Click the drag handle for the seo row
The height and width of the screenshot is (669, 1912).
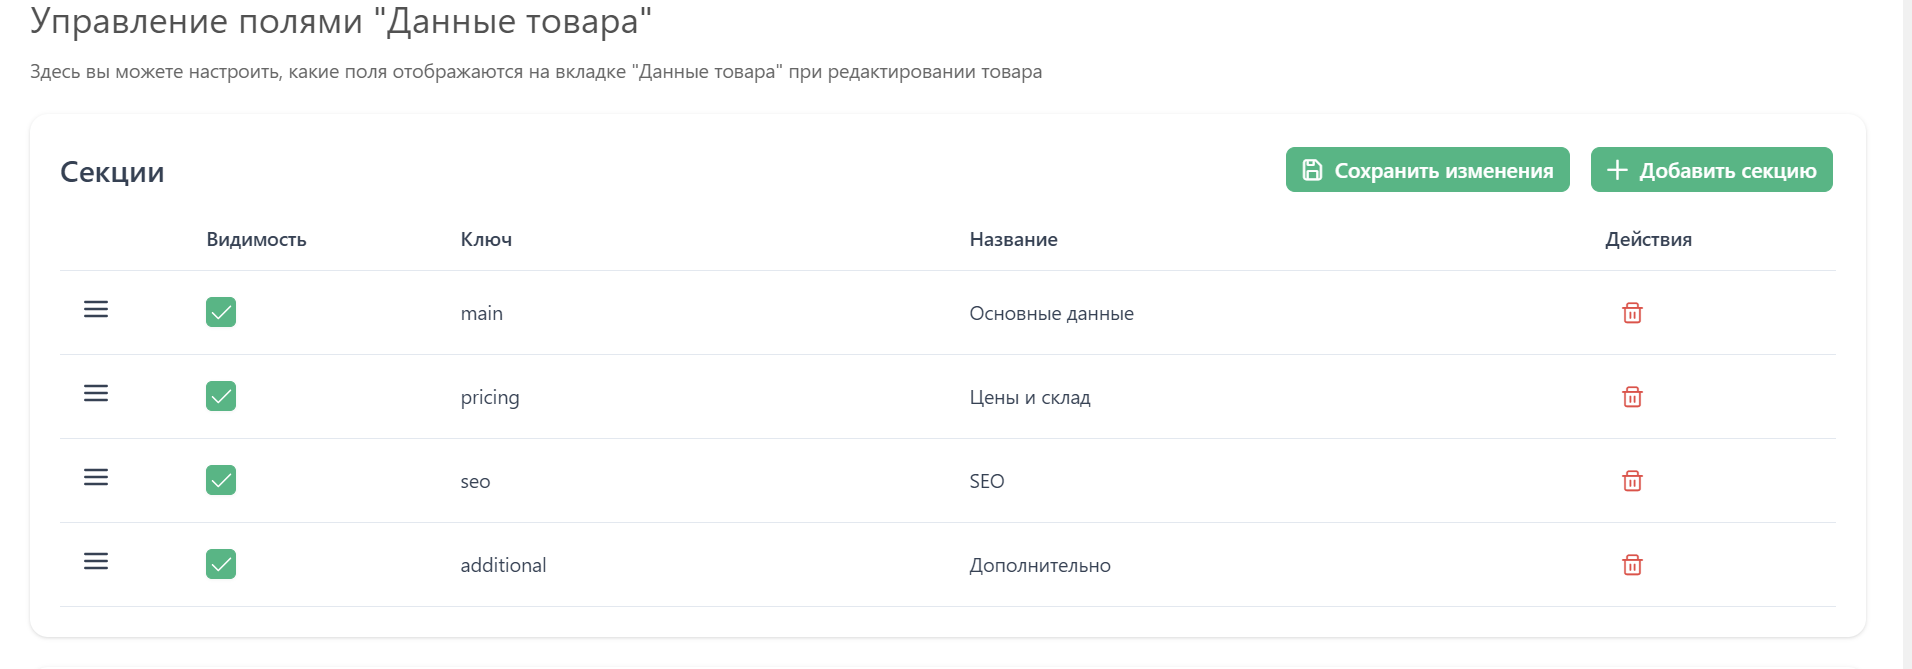(x=96, y=478)
